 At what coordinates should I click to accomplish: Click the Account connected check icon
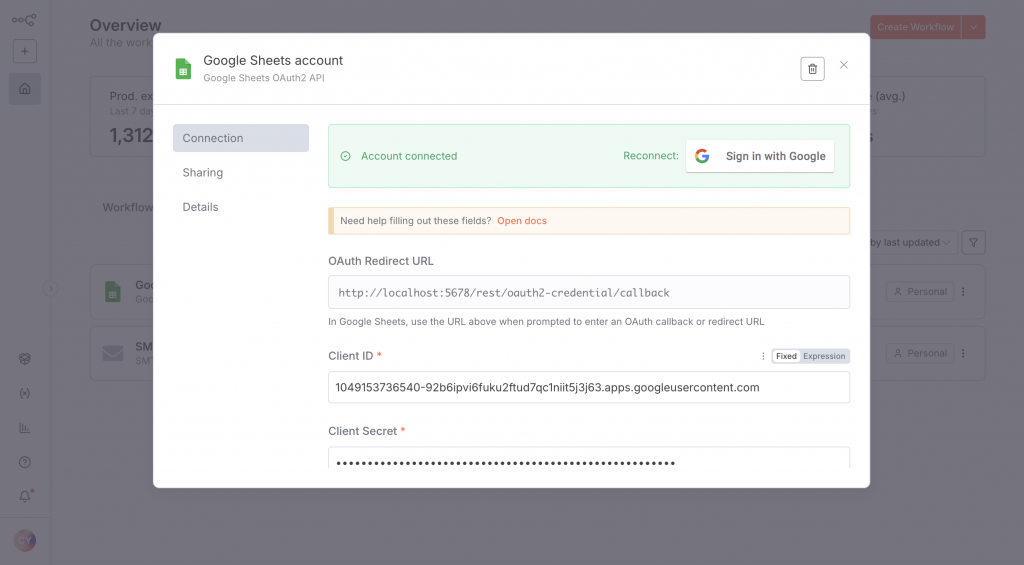coord(345,156)
